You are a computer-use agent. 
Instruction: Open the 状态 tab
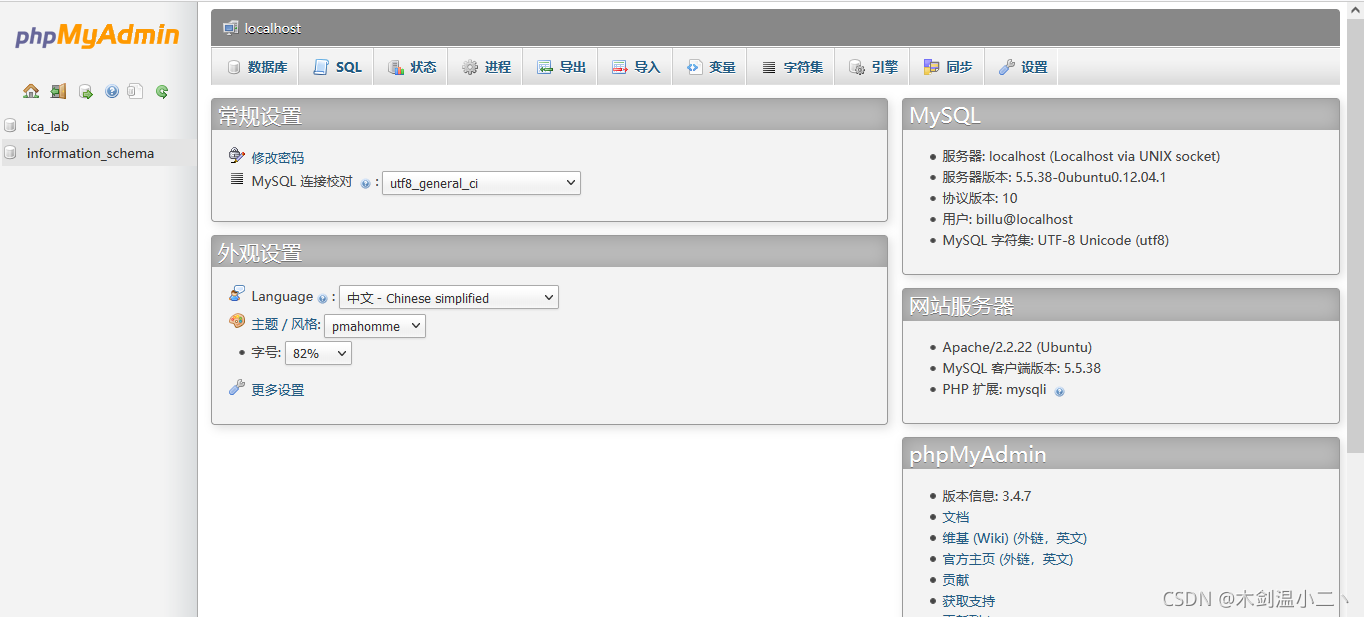(412, 67)
